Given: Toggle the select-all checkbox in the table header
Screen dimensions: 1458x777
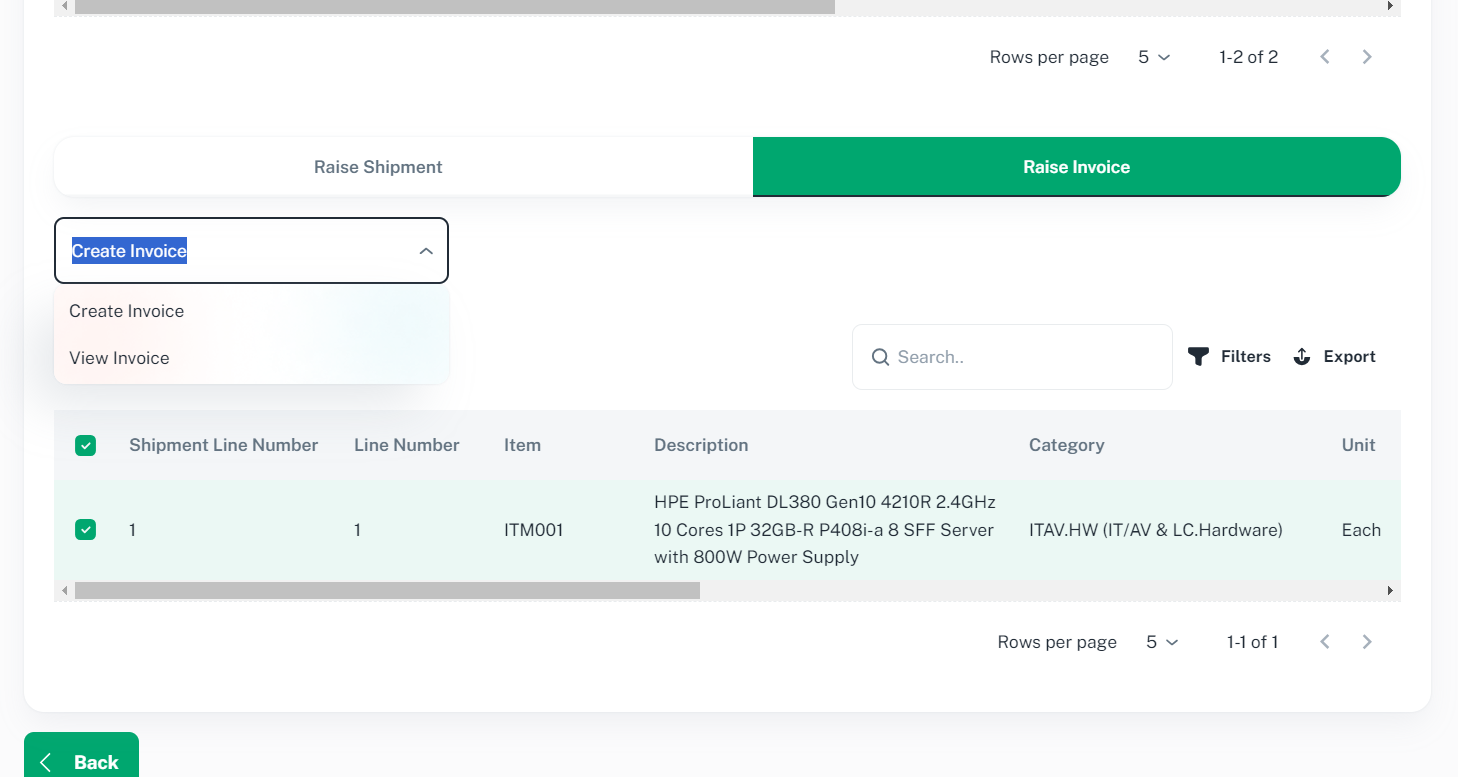Looking at the screenshot, I should click(x=86, y=446).
